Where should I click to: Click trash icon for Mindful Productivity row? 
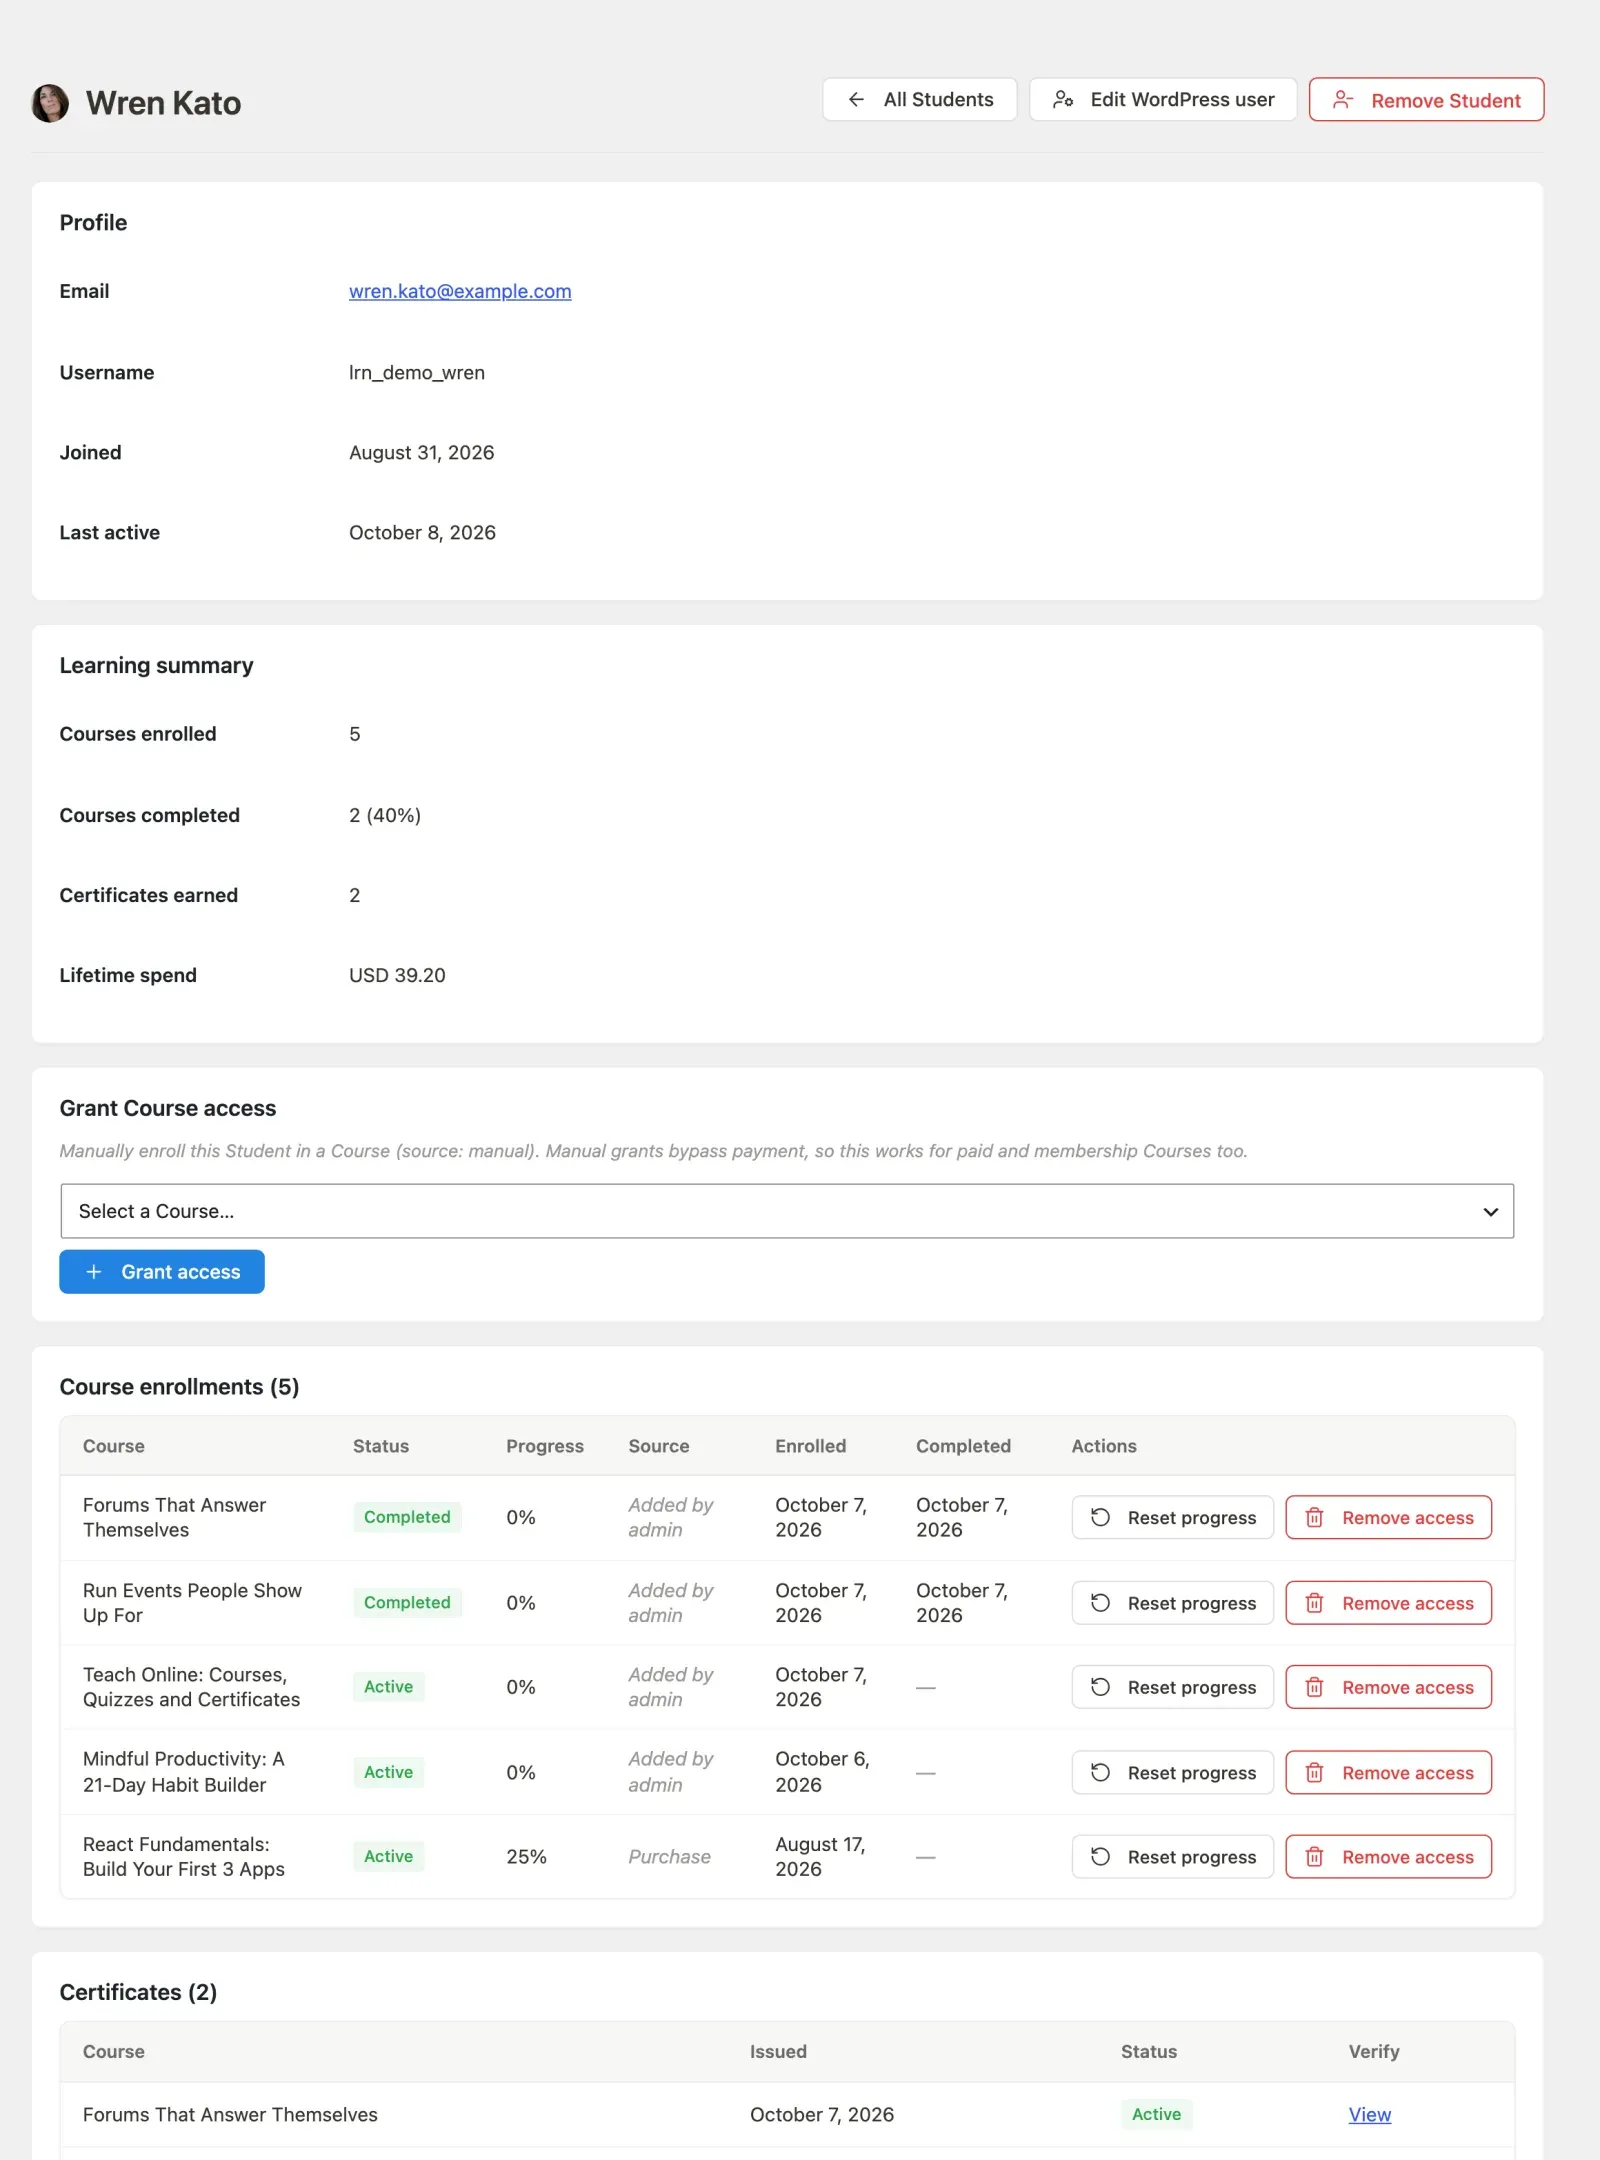coord(1315,1772)
